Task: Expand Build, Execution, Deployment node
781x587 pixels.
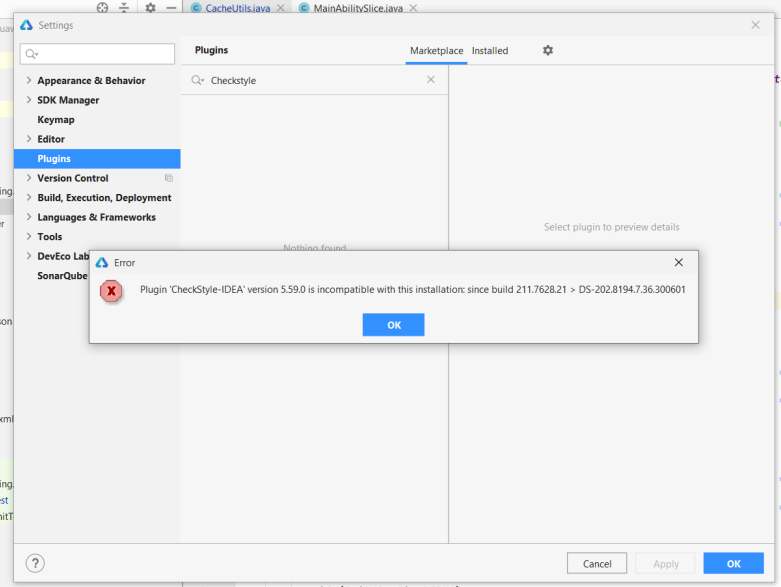Action: coord(29,198)
